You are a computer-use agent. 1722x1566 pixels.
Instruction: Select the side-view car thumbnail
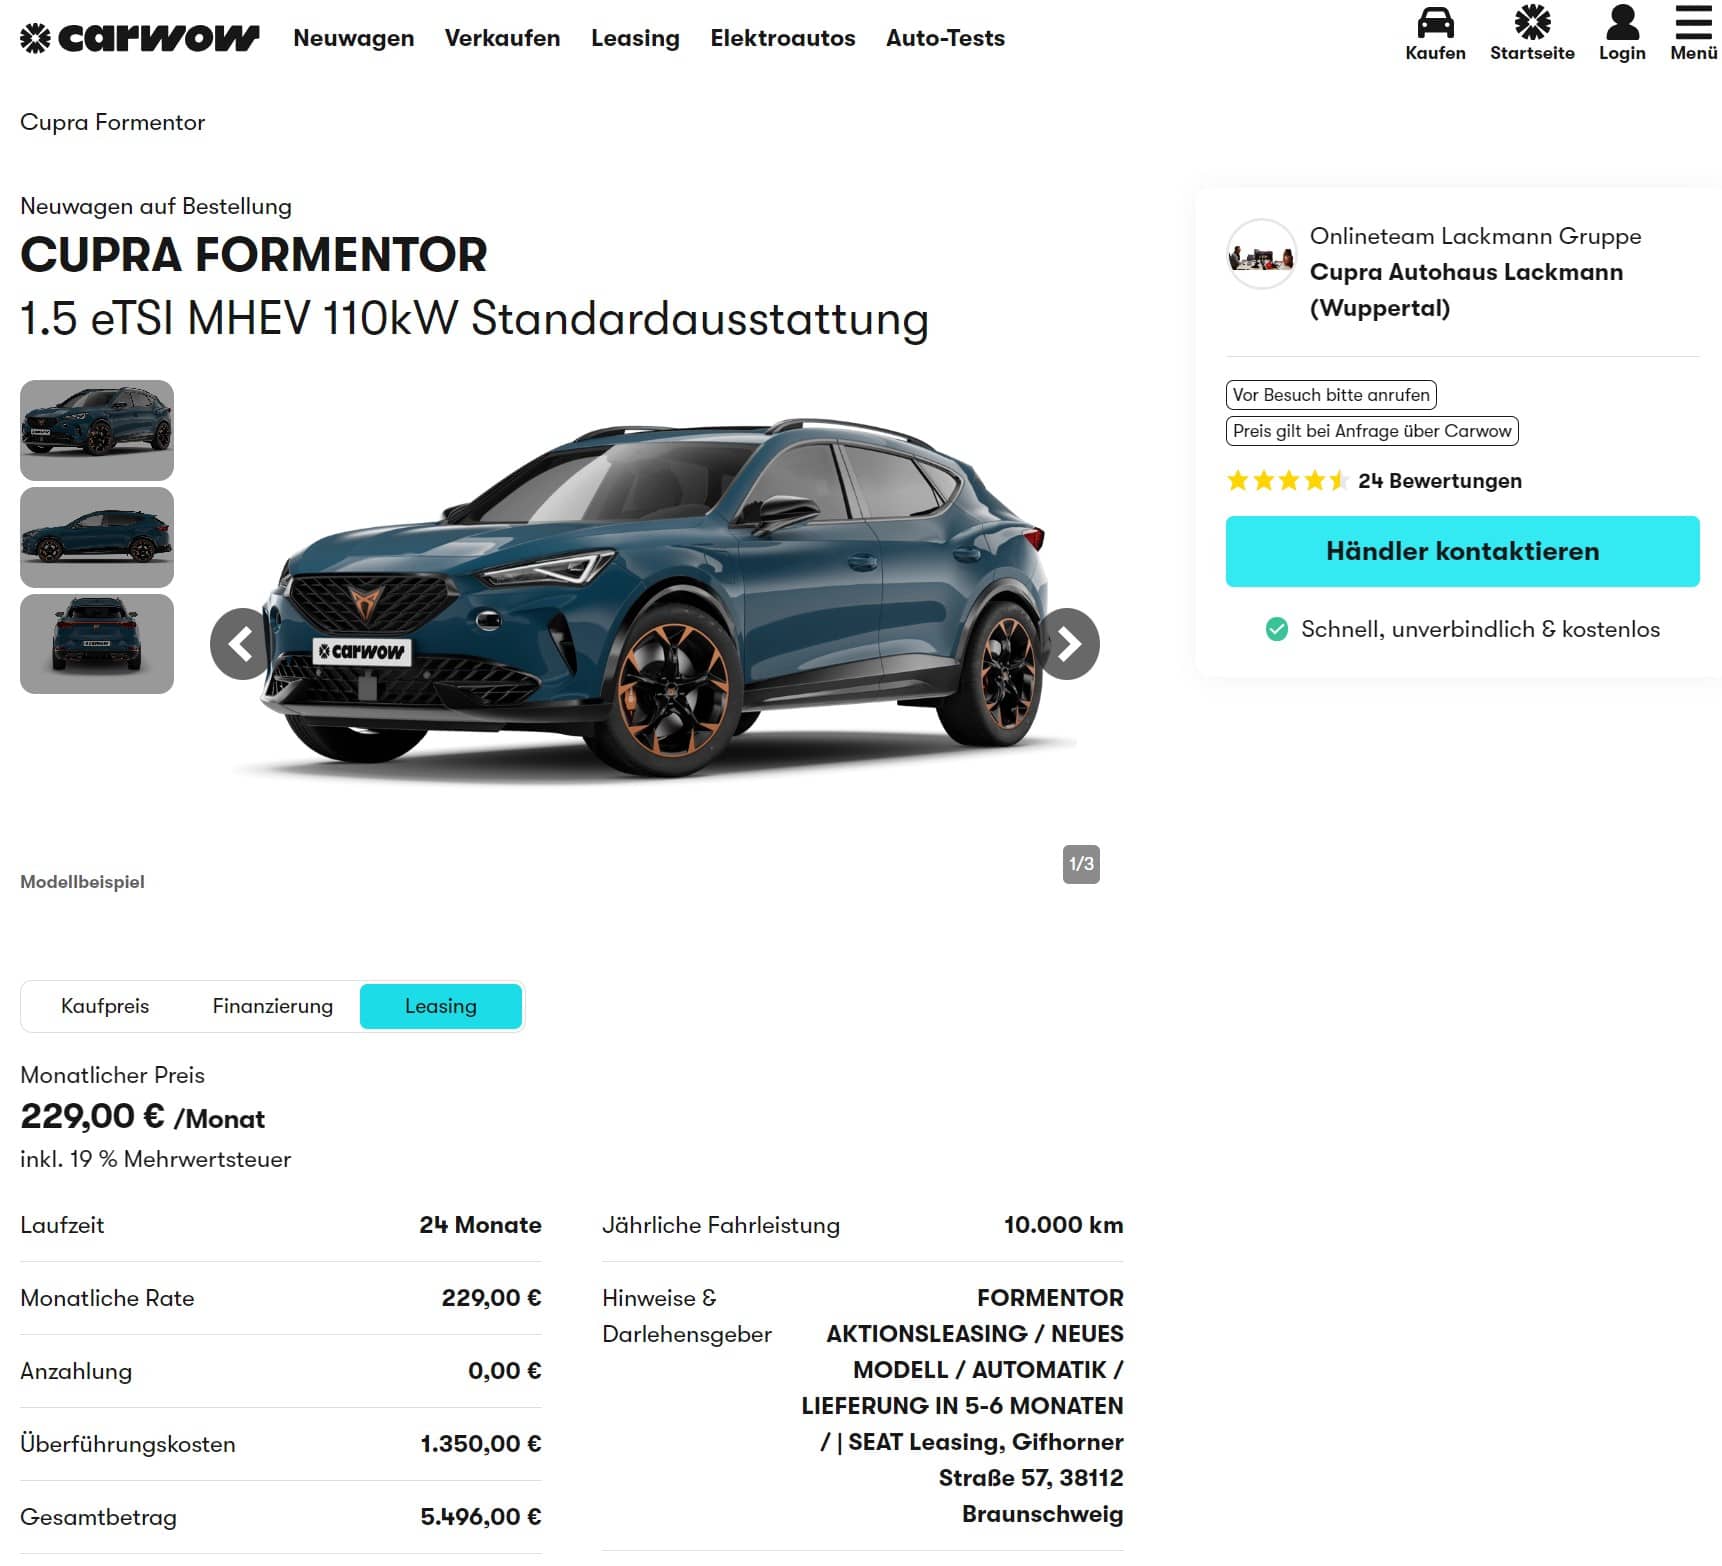click(x=97, y=537)
